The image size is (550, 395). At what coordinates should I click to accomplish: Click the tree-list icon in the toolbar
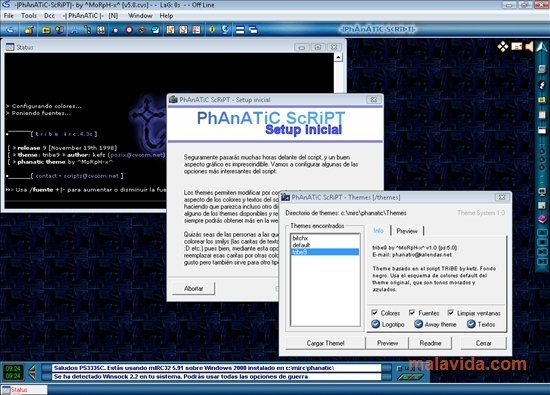click(87, 30)
